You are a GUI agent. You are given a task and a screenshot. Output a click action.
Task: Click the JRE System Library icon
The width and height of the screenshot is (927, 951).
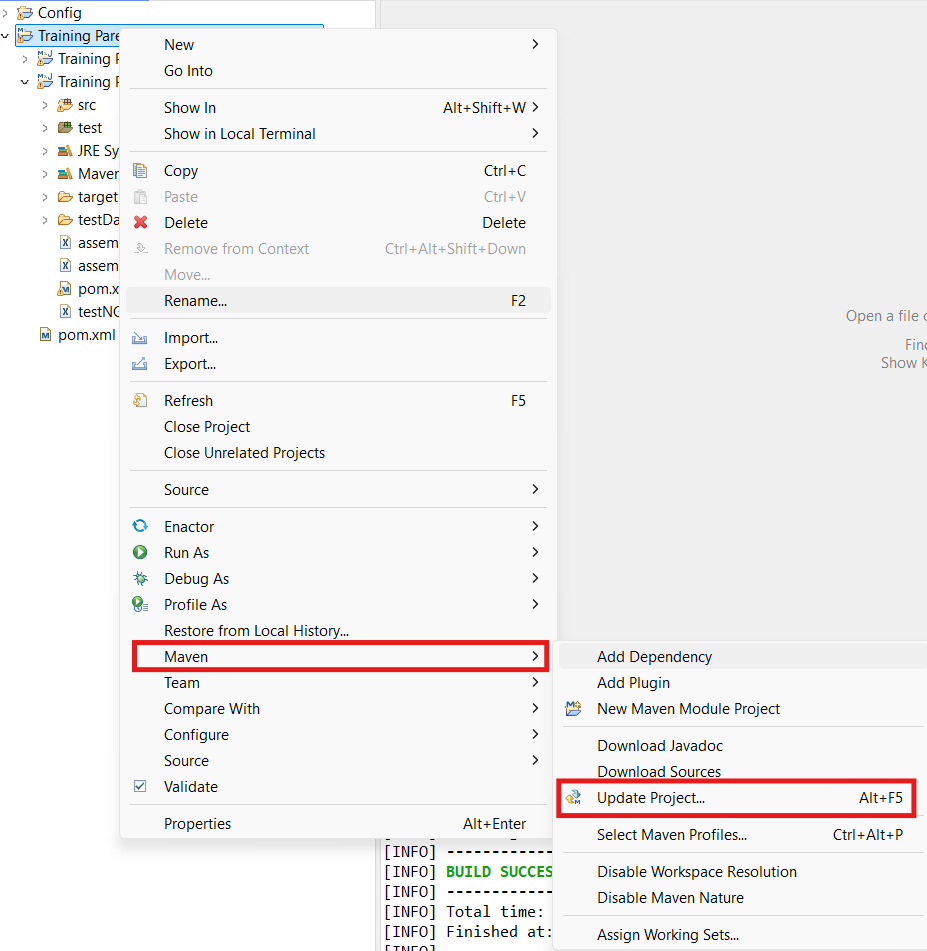65,151
